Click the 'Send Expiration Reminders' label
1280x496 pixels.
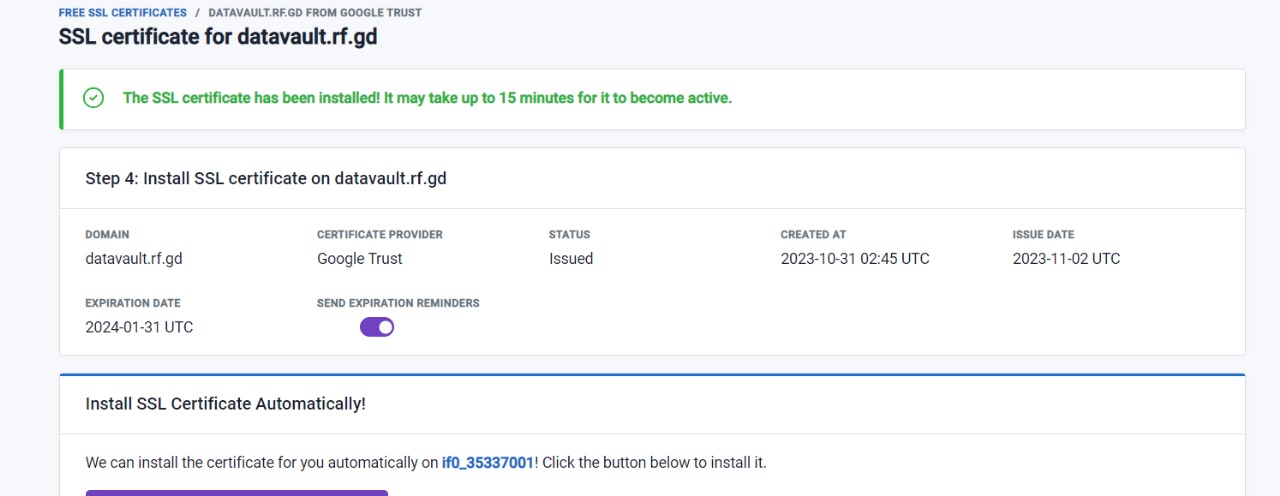tap(398, 303)
